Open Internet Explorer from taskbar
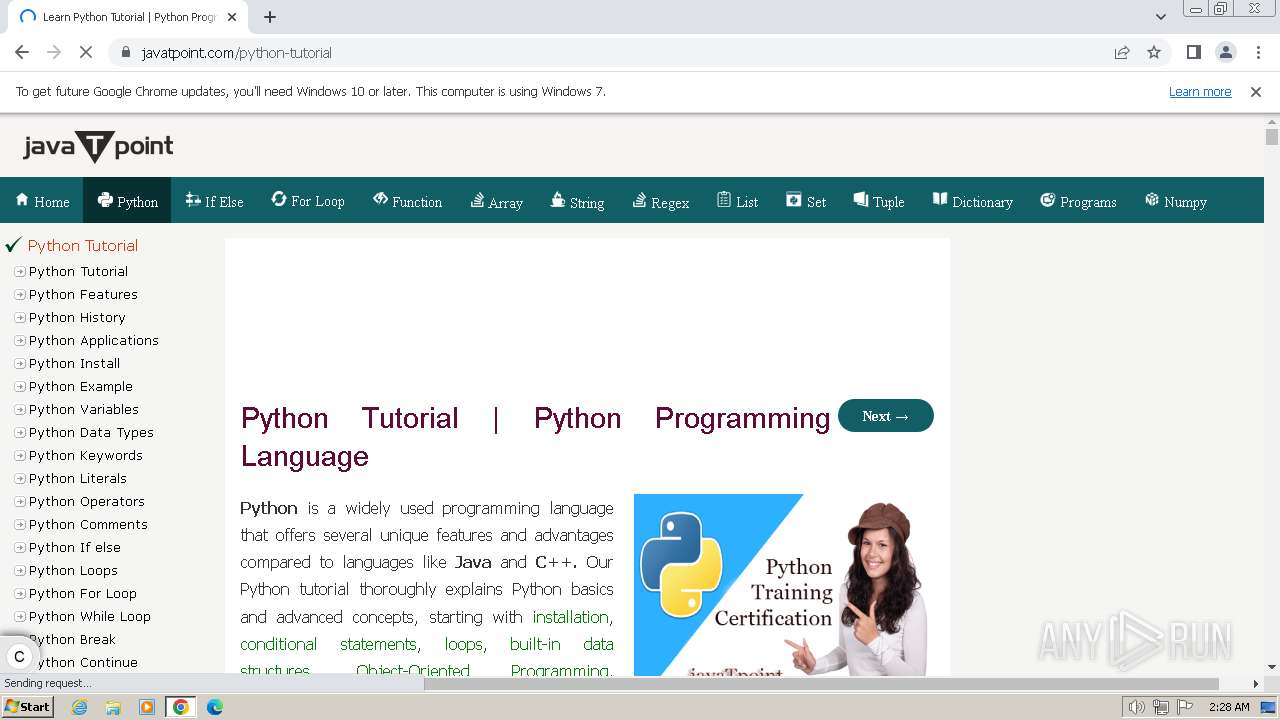The width and height of the screenshot is (1280, 720). coord(80,707)
